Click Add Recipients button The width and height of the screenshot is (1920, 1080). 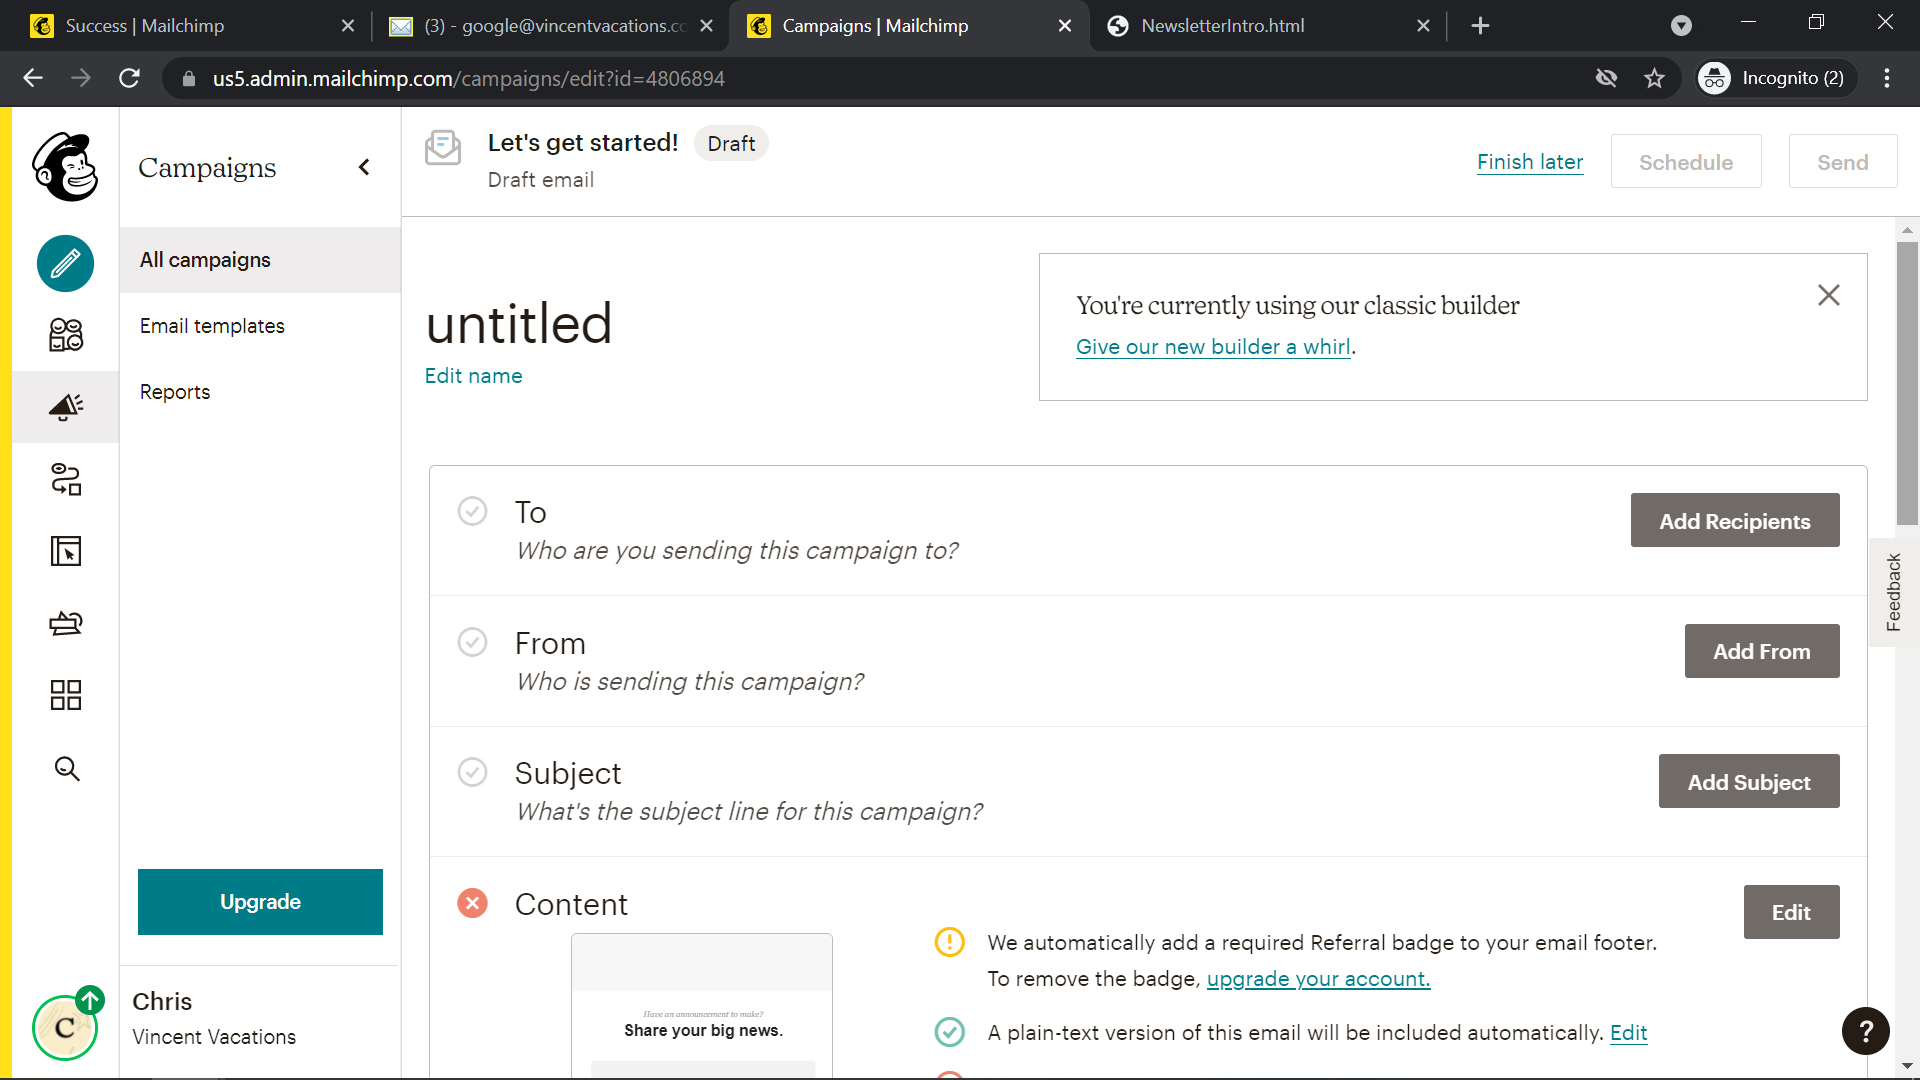click(1735, 521)
